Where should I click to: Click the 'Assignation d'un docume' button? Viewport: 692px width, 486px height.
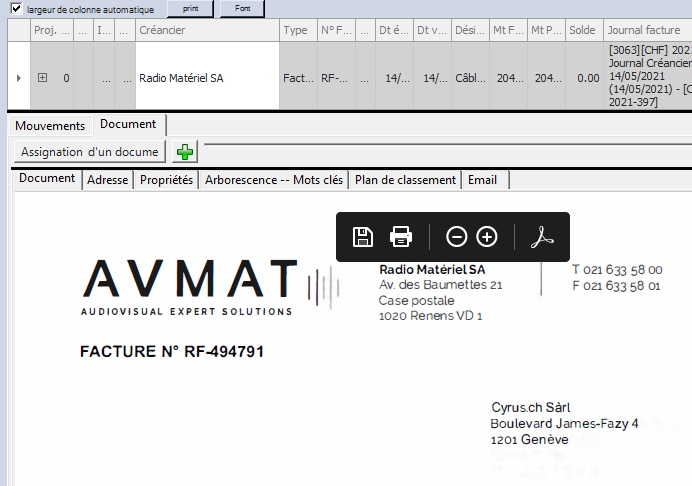coord(90,152)
